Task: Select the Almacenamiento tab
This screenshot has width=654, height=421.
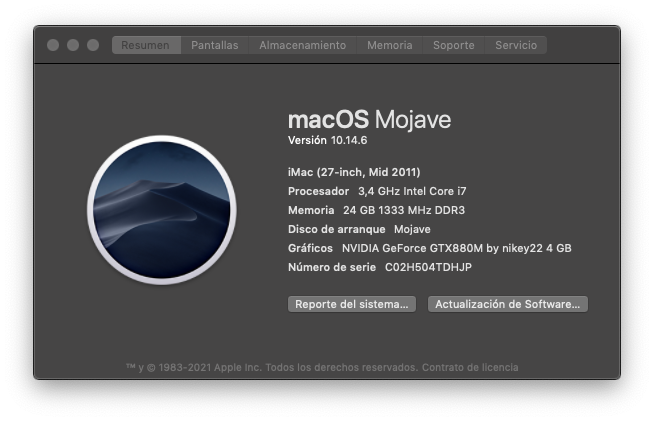Action: [x=303, y=45]
